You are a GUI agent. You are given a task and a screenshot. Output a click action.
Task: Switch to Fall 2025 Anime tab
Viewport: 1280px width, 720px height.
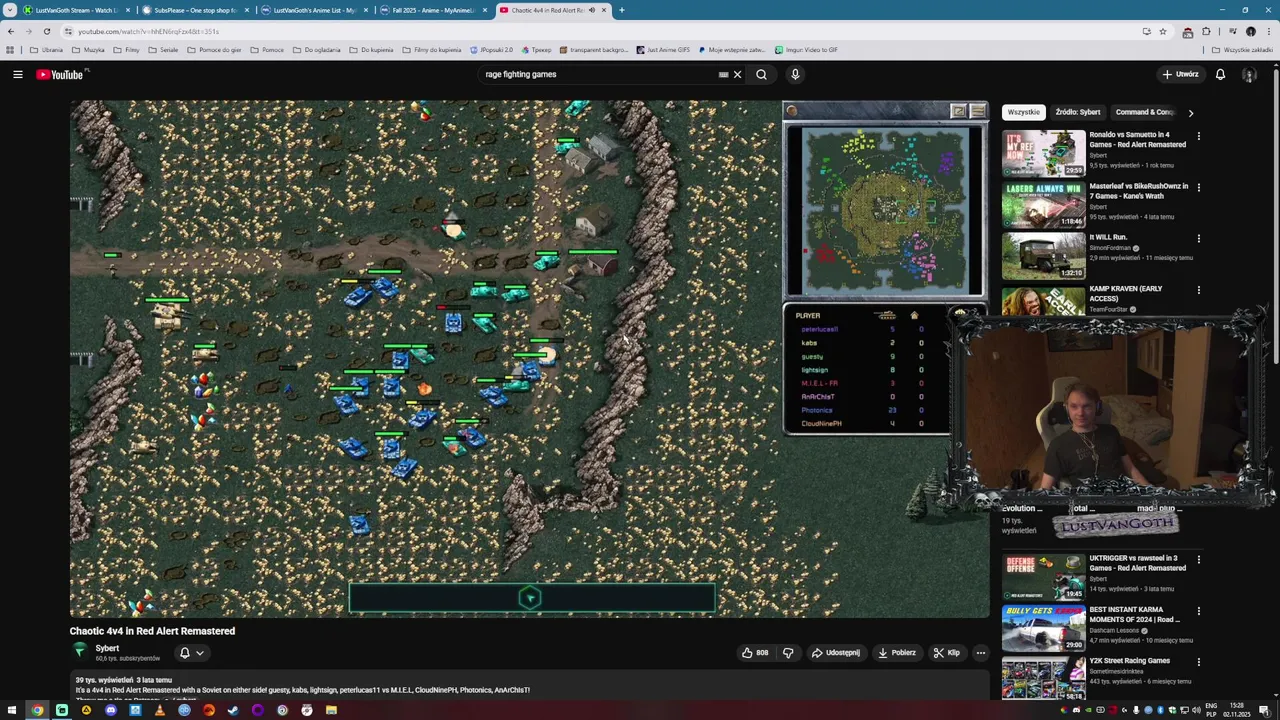pyautogui.click(x=432, y=10)
